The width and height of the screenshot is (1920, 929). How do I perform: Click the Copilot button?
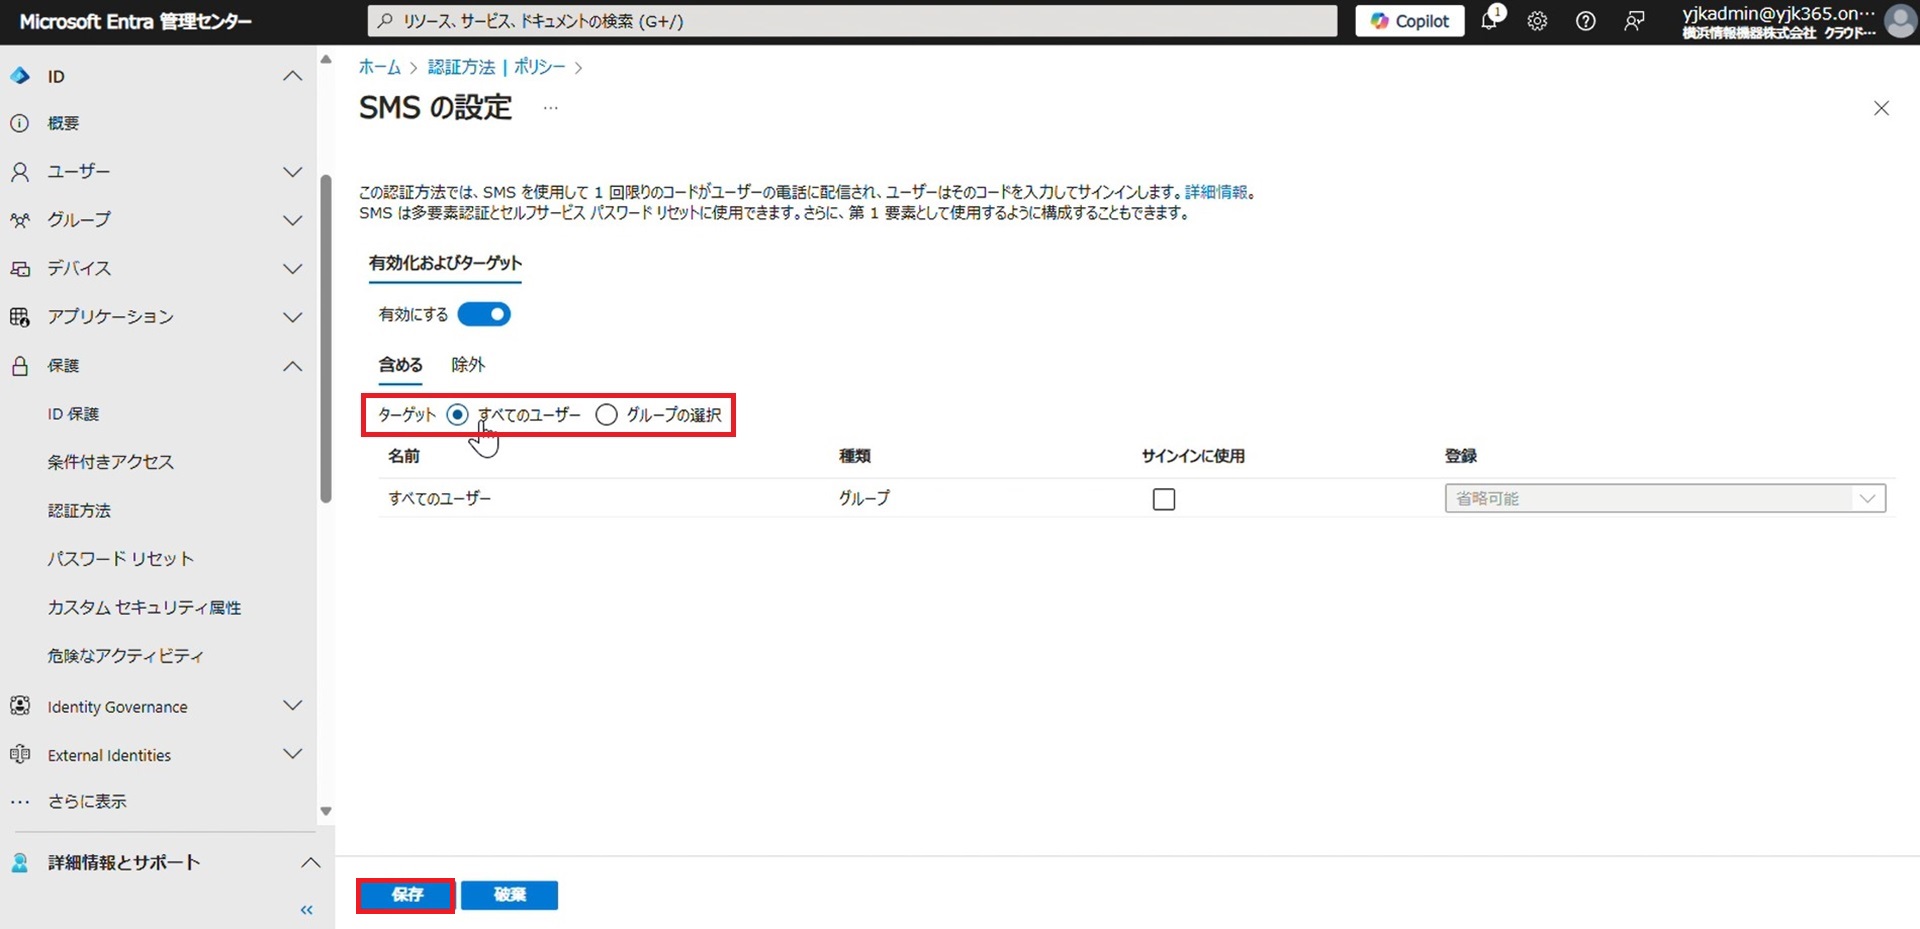[x=1409, y=21]
